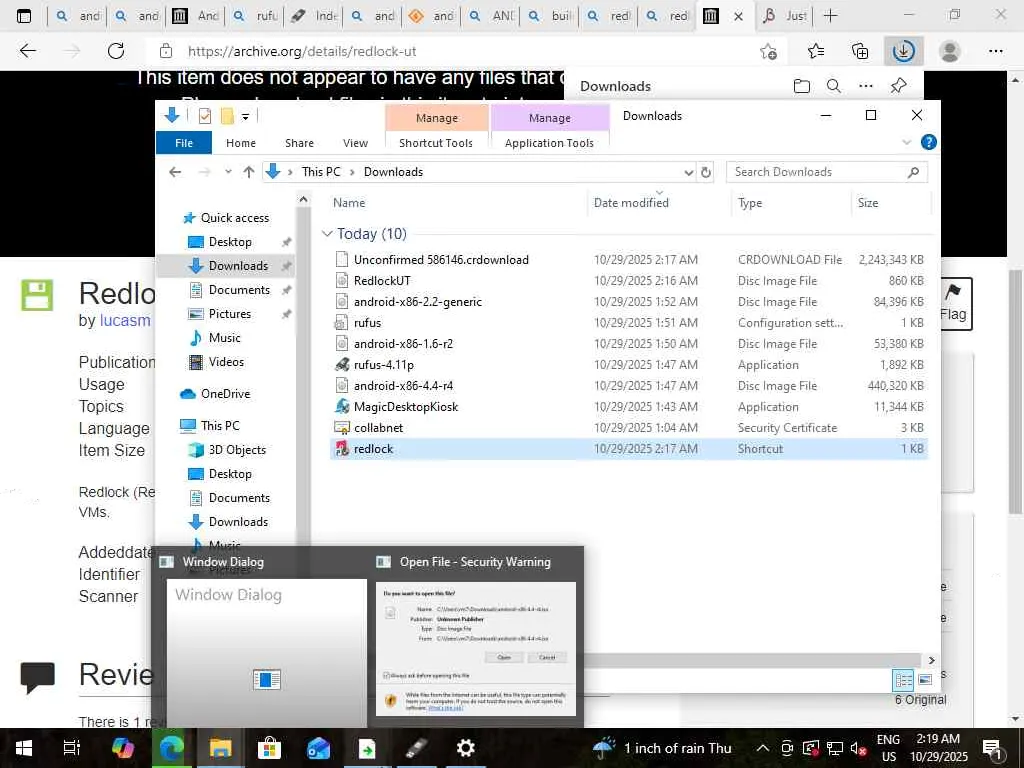Open Microsoft Store from the taskbar

click(269, 748)
